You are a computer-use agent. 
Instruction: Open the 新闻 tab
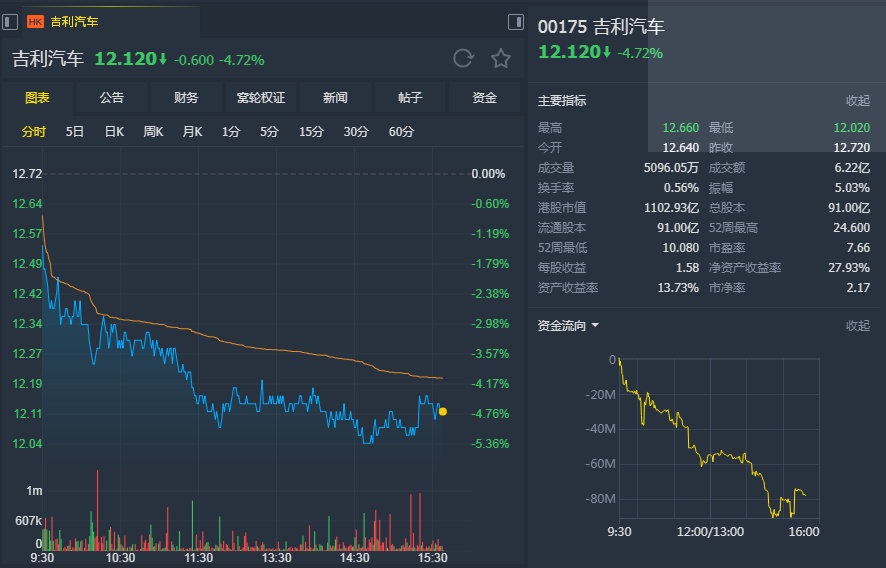[x=335, y=98]
